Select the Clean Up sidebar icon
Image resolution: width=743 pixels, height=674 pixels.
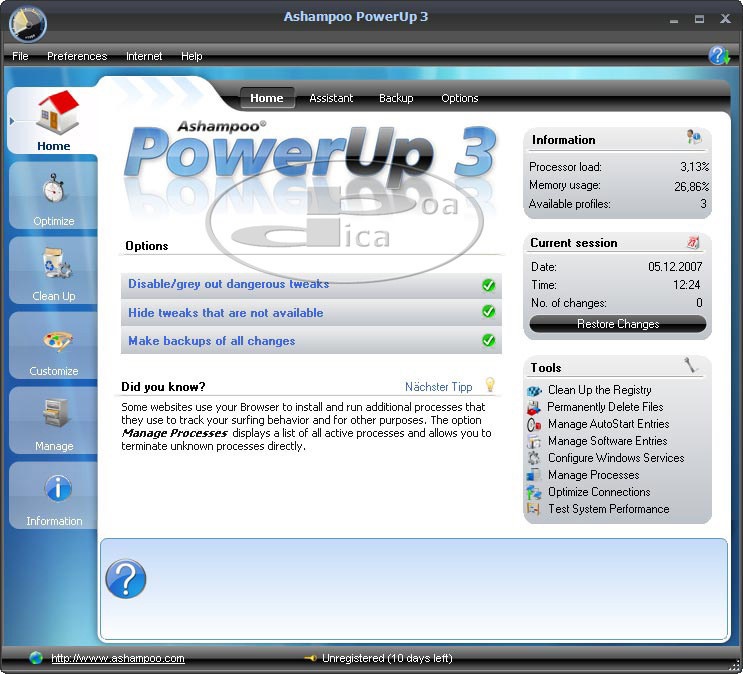tap(54, 266)
